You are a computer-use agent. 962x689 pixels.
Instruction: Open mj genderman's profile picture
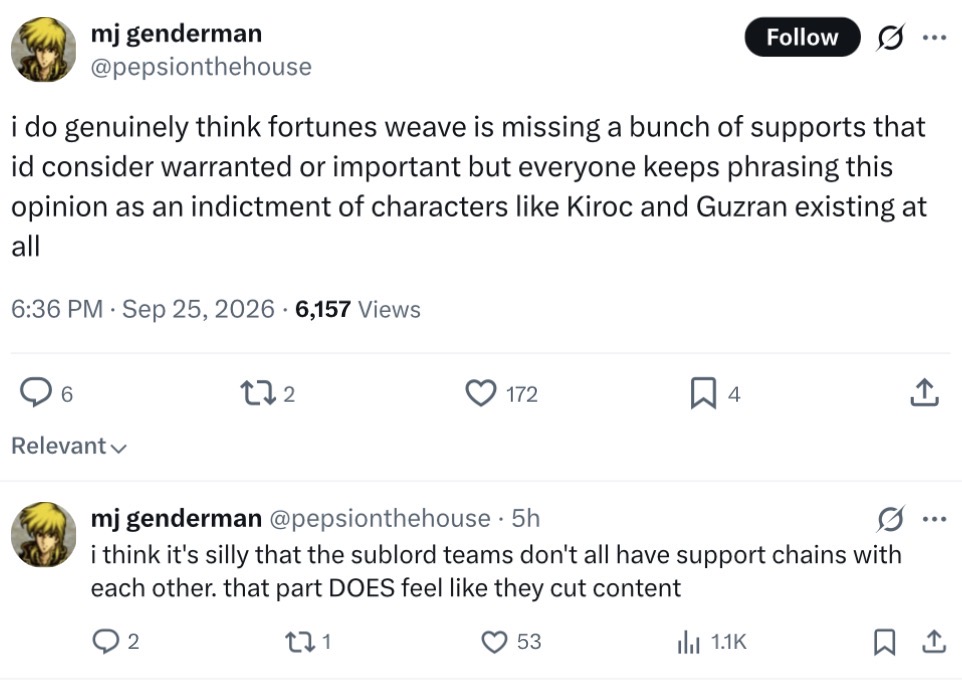pos(44,49)
